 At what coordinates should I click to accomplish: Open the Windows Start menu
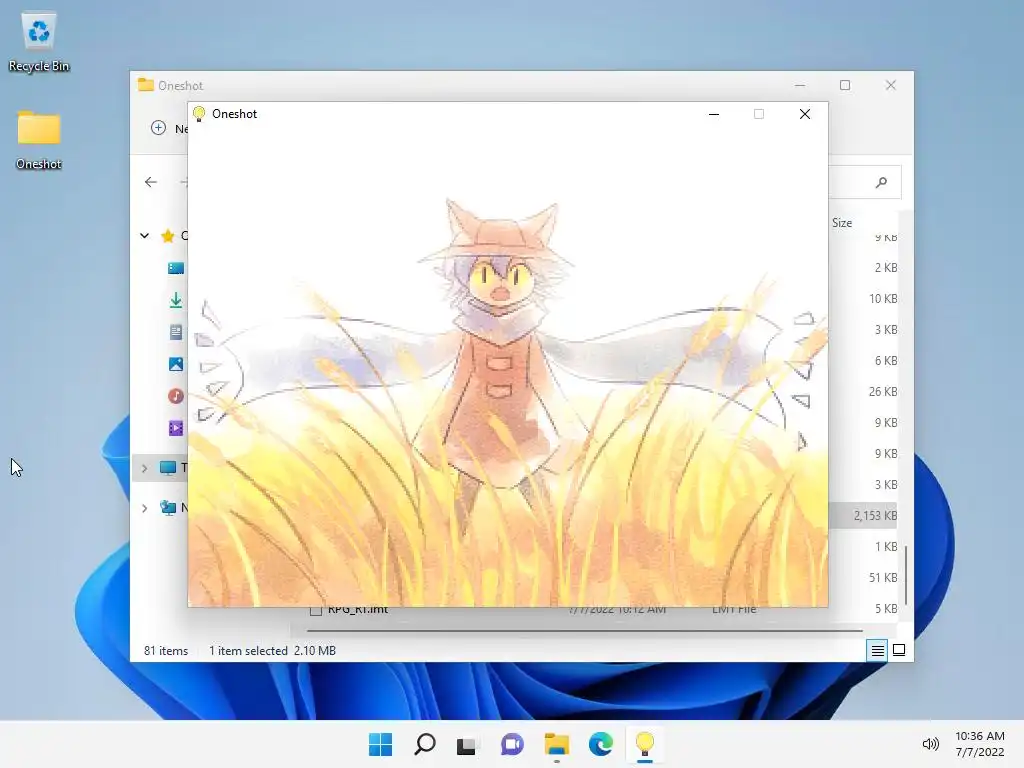coord(381,744)
